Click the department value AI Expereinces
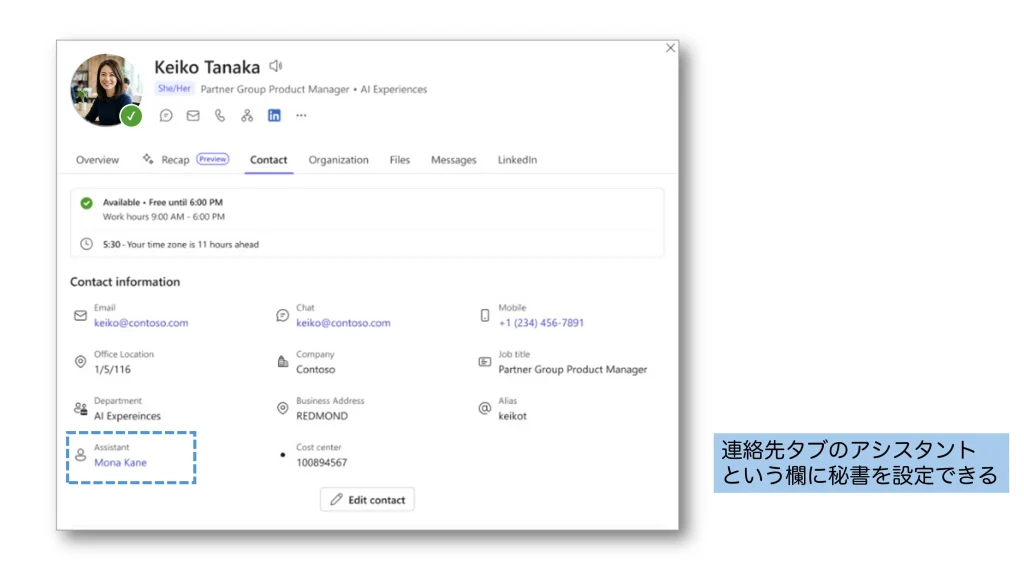 [x=127, y=416]
